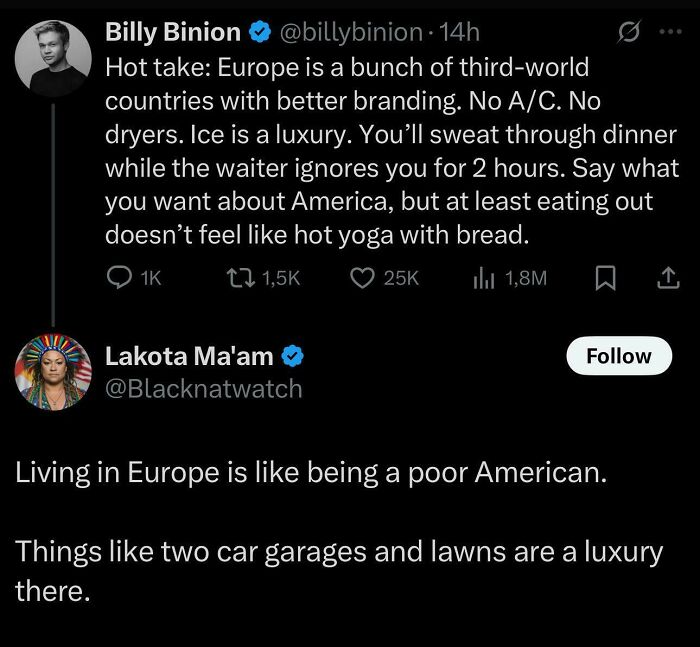700x647 pixels.
Task: Click the Billy Binion display name
Action: (172, 33)
